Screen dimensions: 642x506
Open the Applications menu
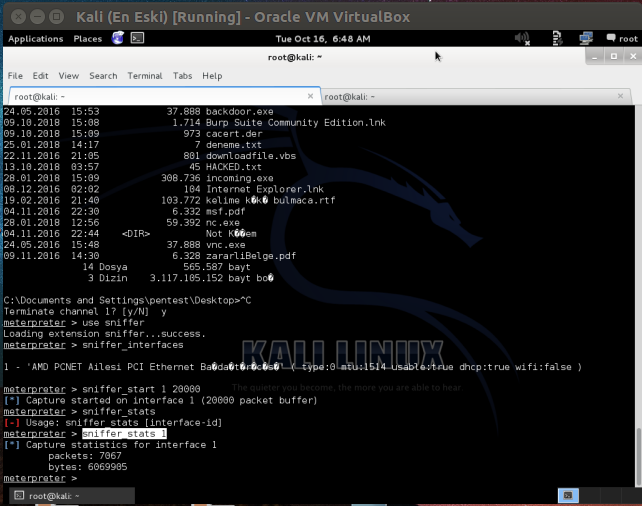tap(36, 39)
